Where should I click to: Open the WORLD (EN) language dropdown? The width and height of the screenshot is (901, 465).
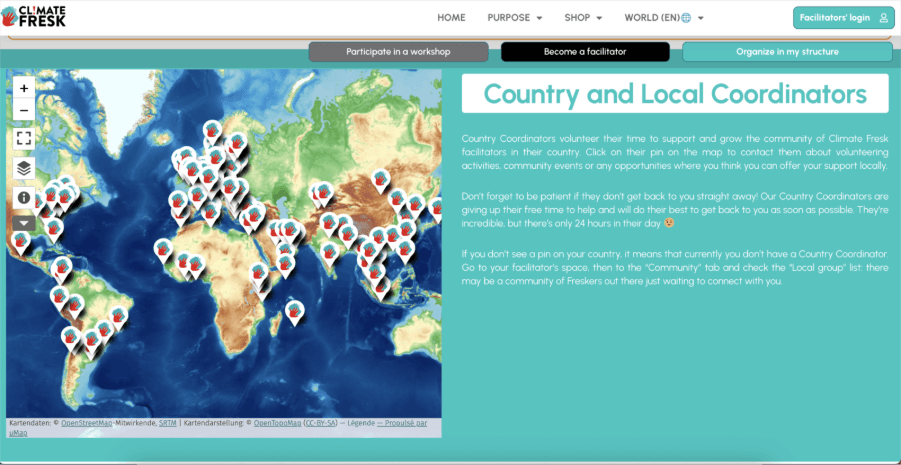click(664, 18)
